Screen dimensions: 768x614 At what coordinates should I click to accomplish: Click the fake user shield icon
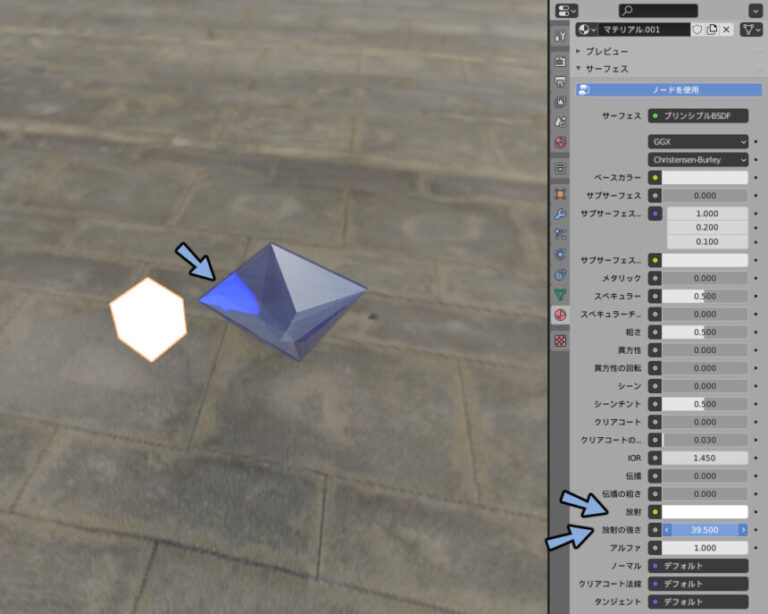pyautogui.click(x=697, y=29)
